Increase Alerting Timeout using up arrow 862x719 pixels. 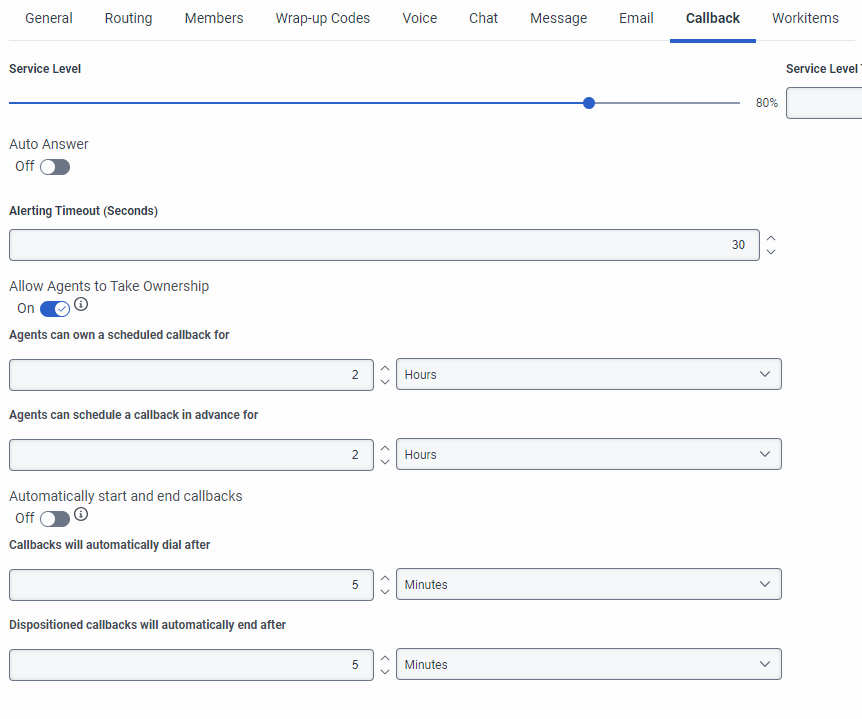click(770, 238)
